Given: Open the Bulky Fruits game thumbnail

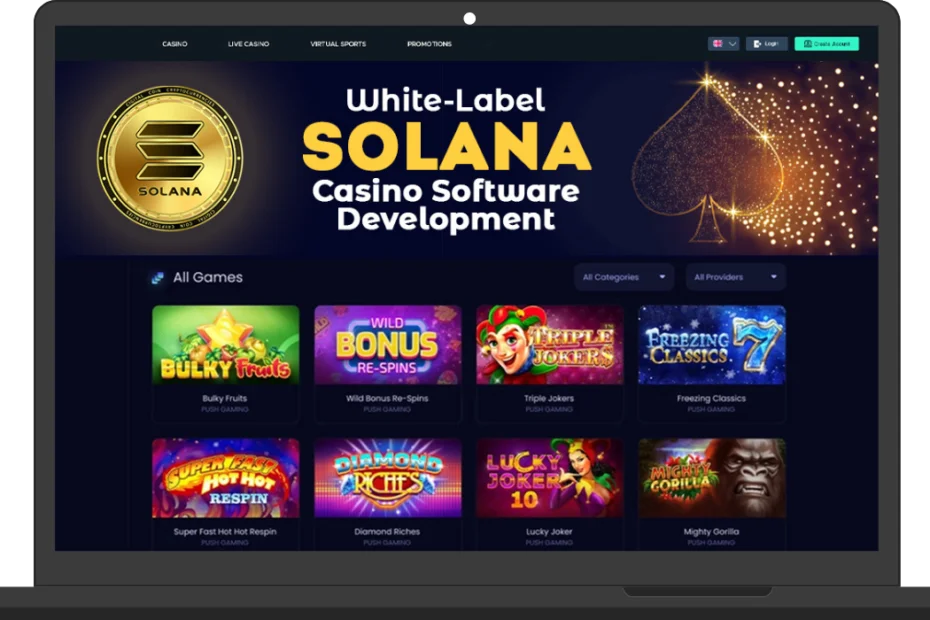Looking at the screenshot, I should tap(225, 345).
